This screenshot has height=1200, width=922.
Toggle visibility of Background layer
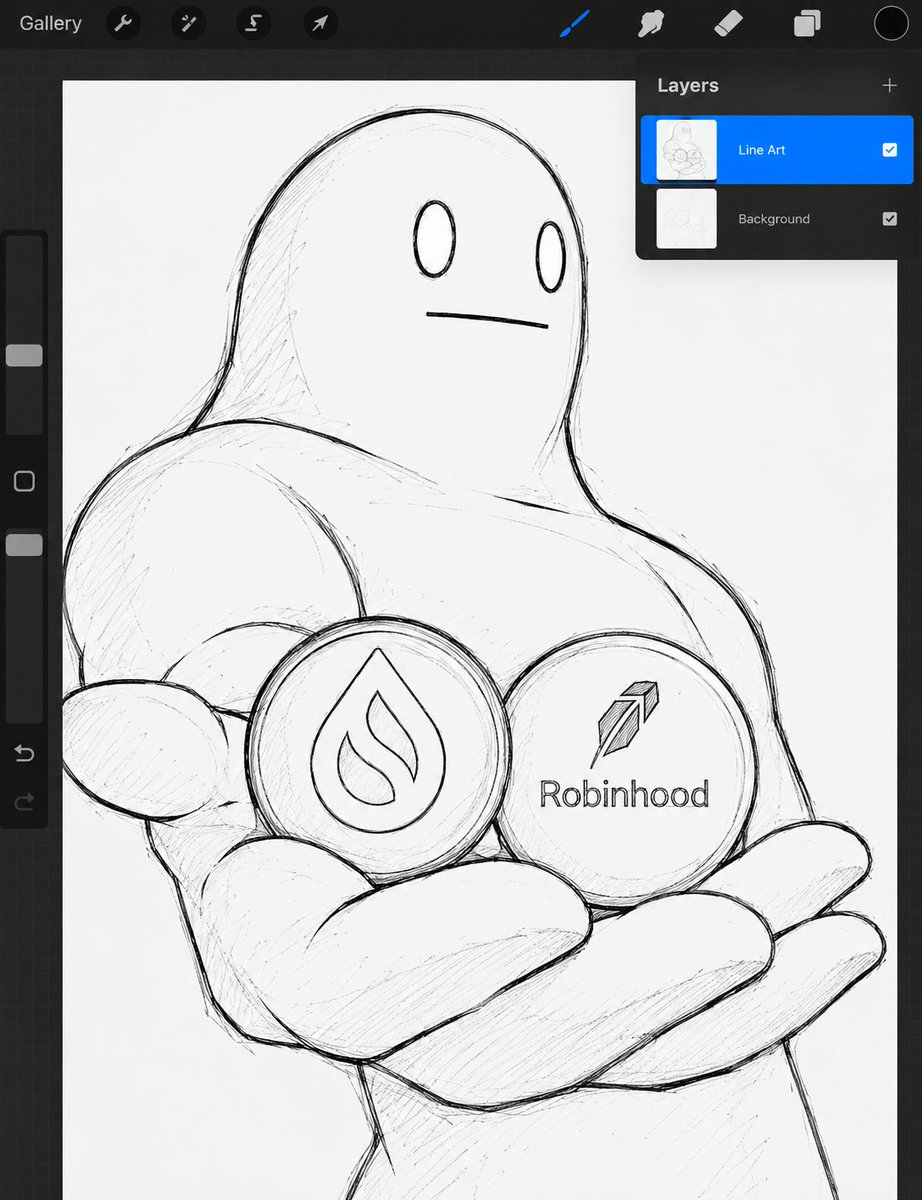tap(889, 219)
